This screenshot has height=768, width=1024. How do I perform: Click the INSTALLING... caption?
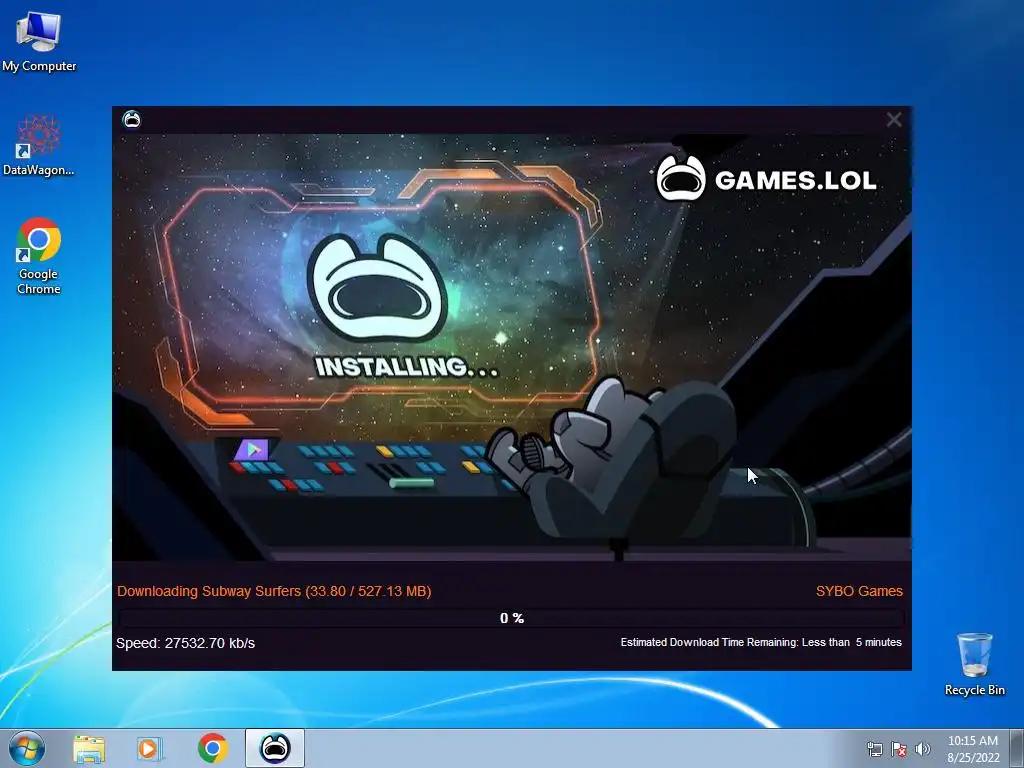(x=407, y=367)
